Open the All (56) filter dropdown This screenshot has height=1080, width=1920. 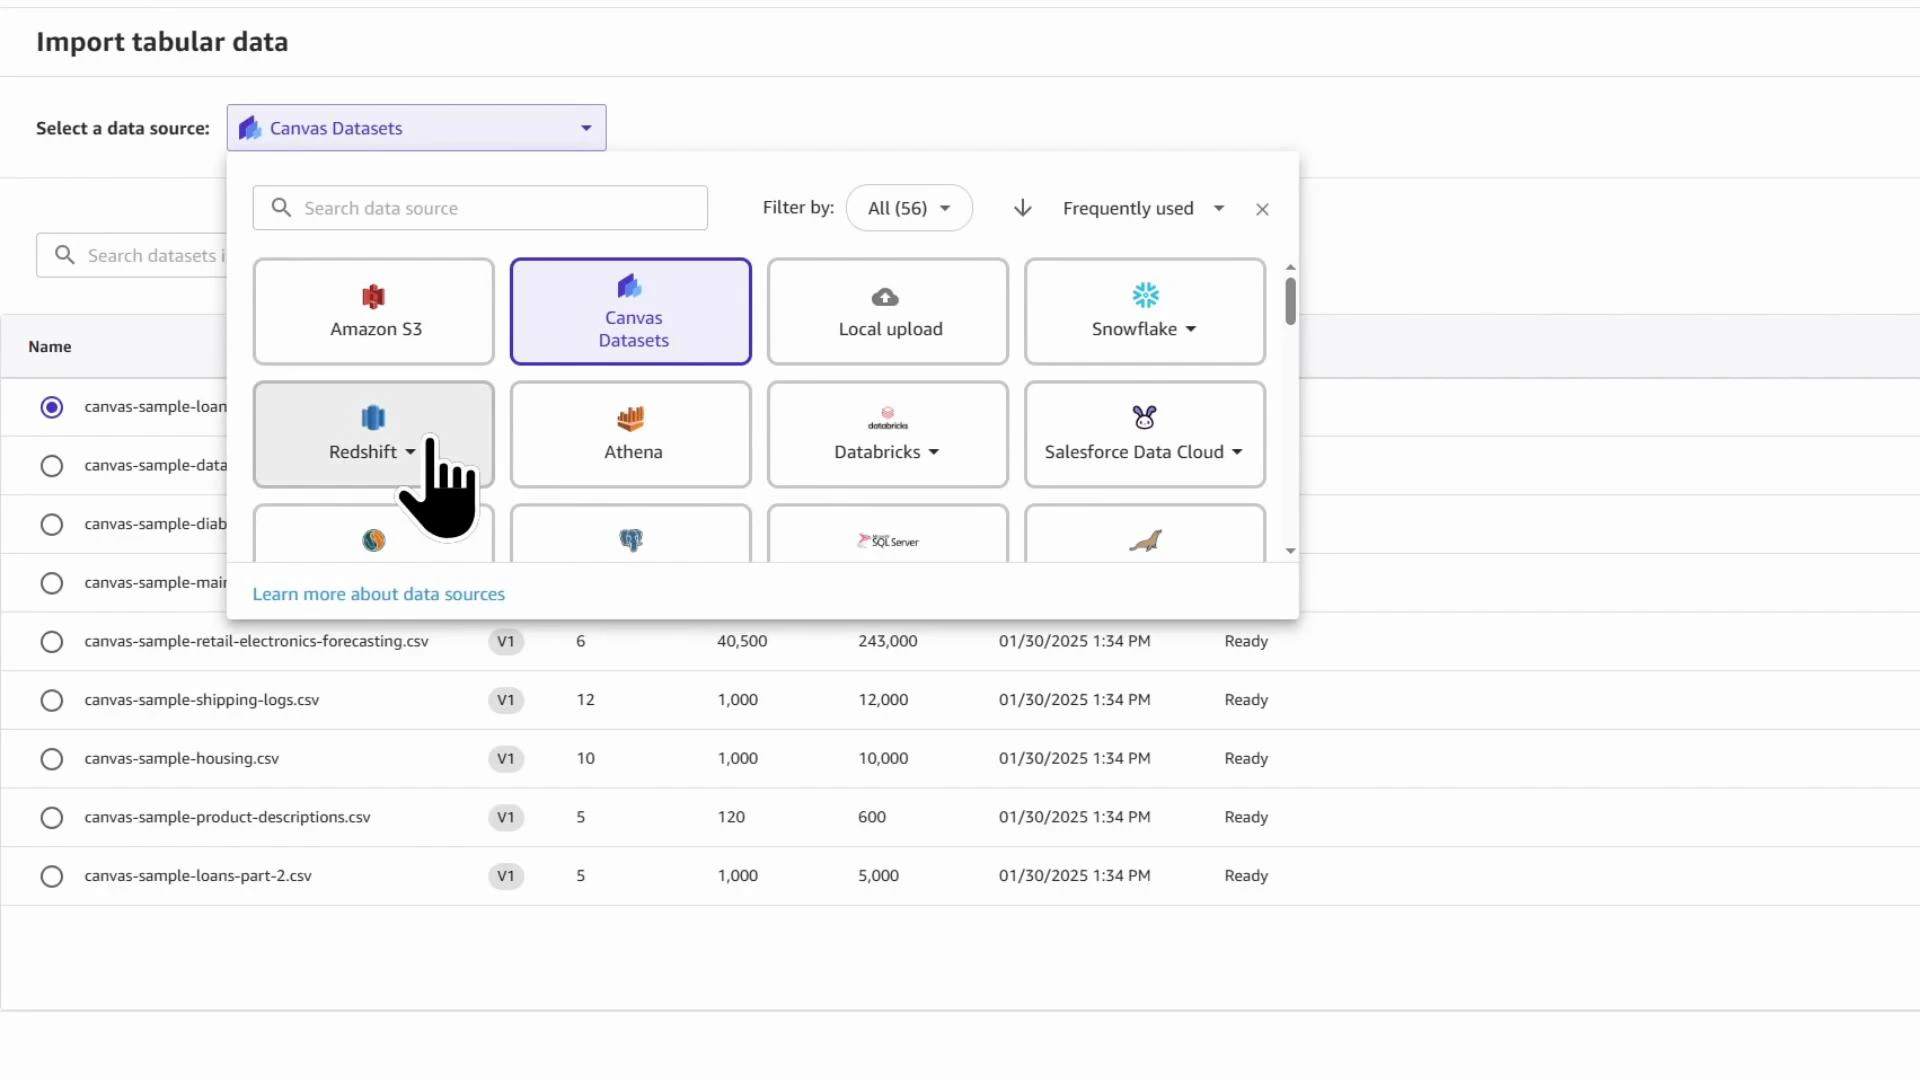(x=908, y=207)
